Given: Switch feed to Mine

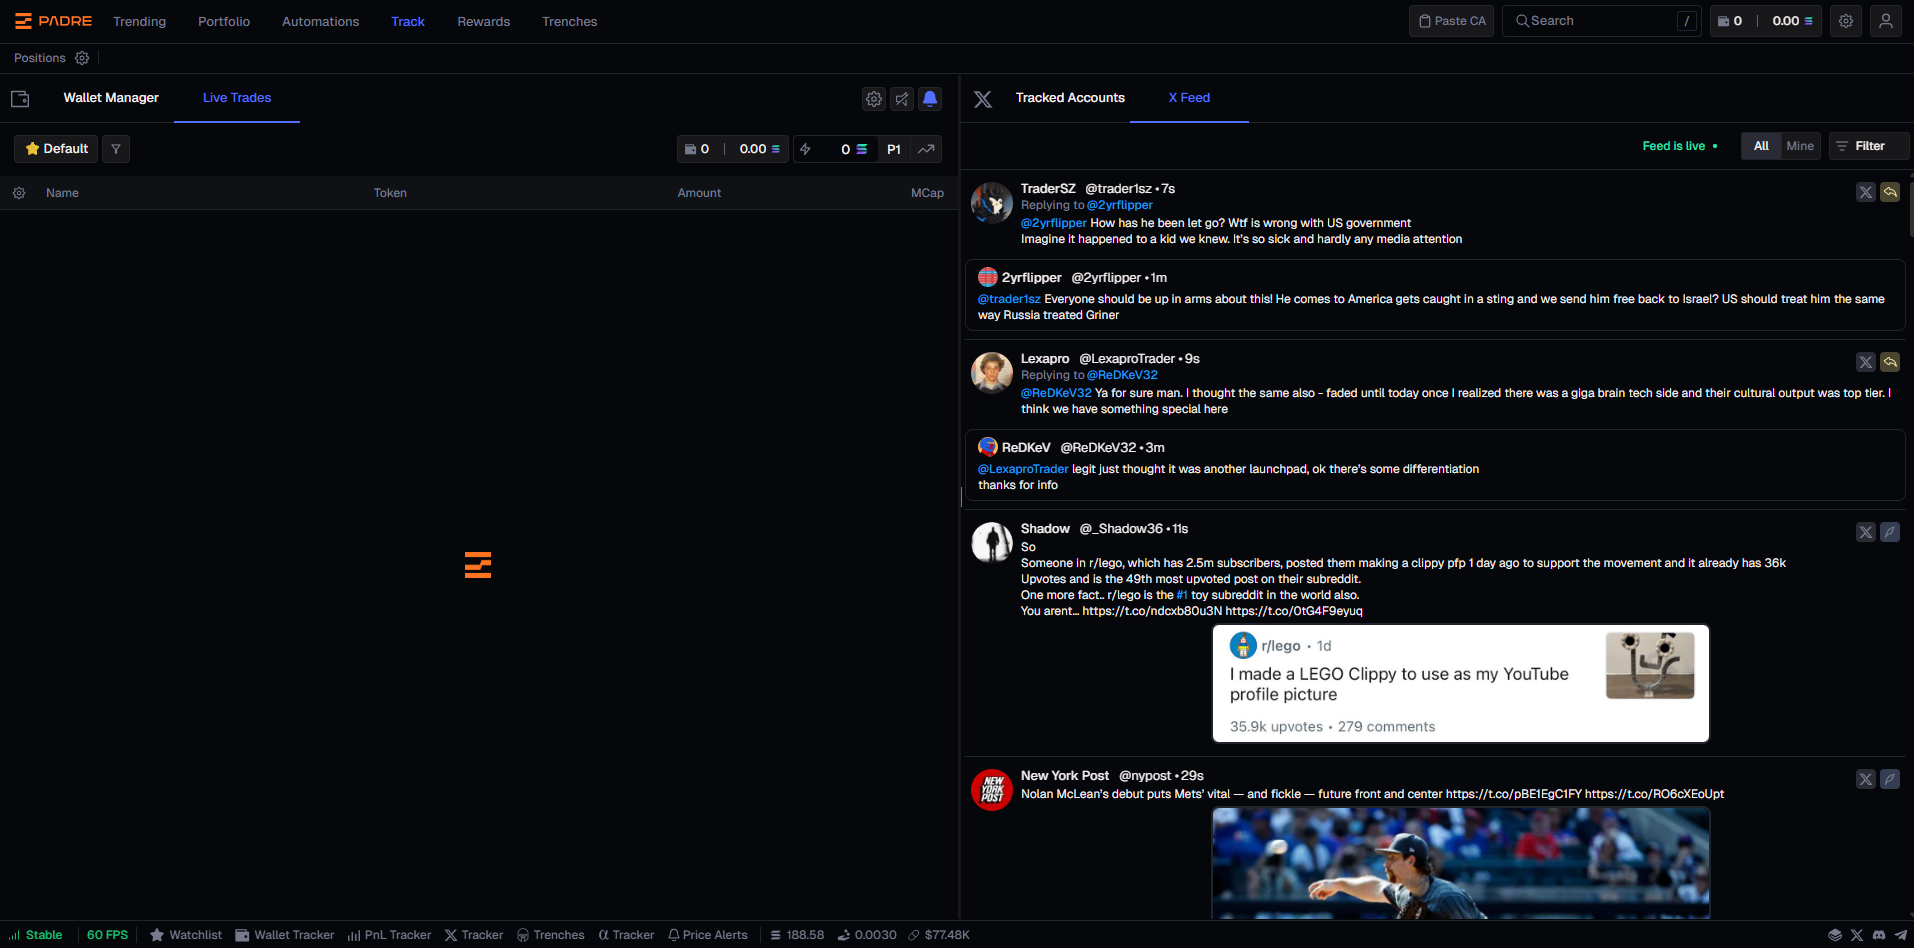Looking at the screenshot, I should [x=1799, y=146].
